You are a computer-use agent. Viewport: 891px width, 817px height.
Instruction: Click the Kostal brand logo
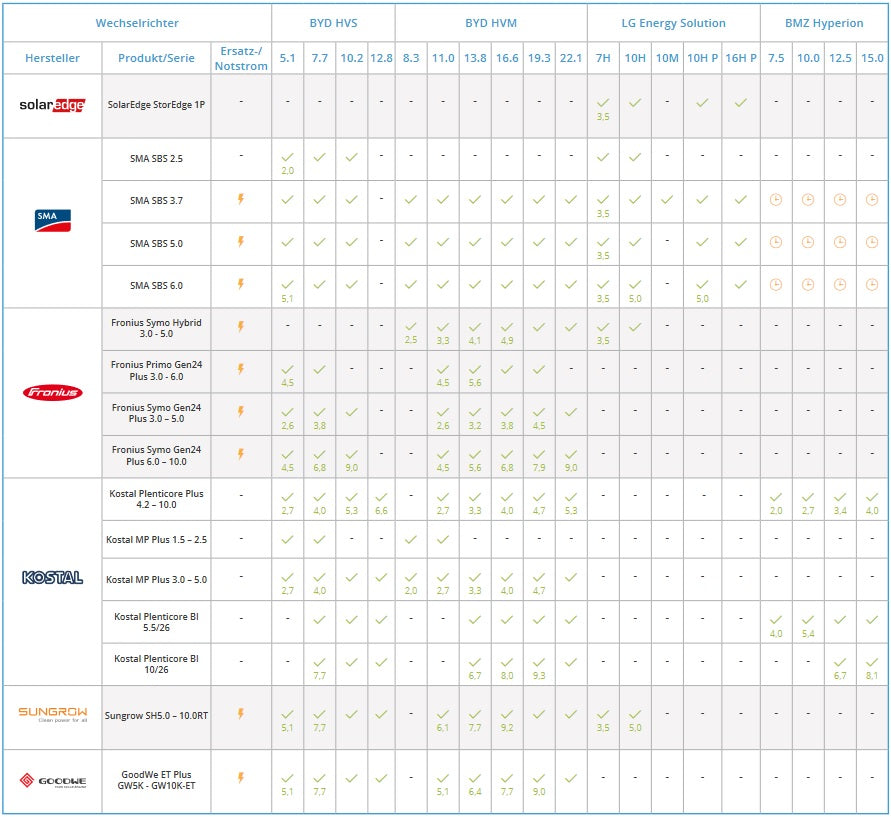[x=52, y=577]
